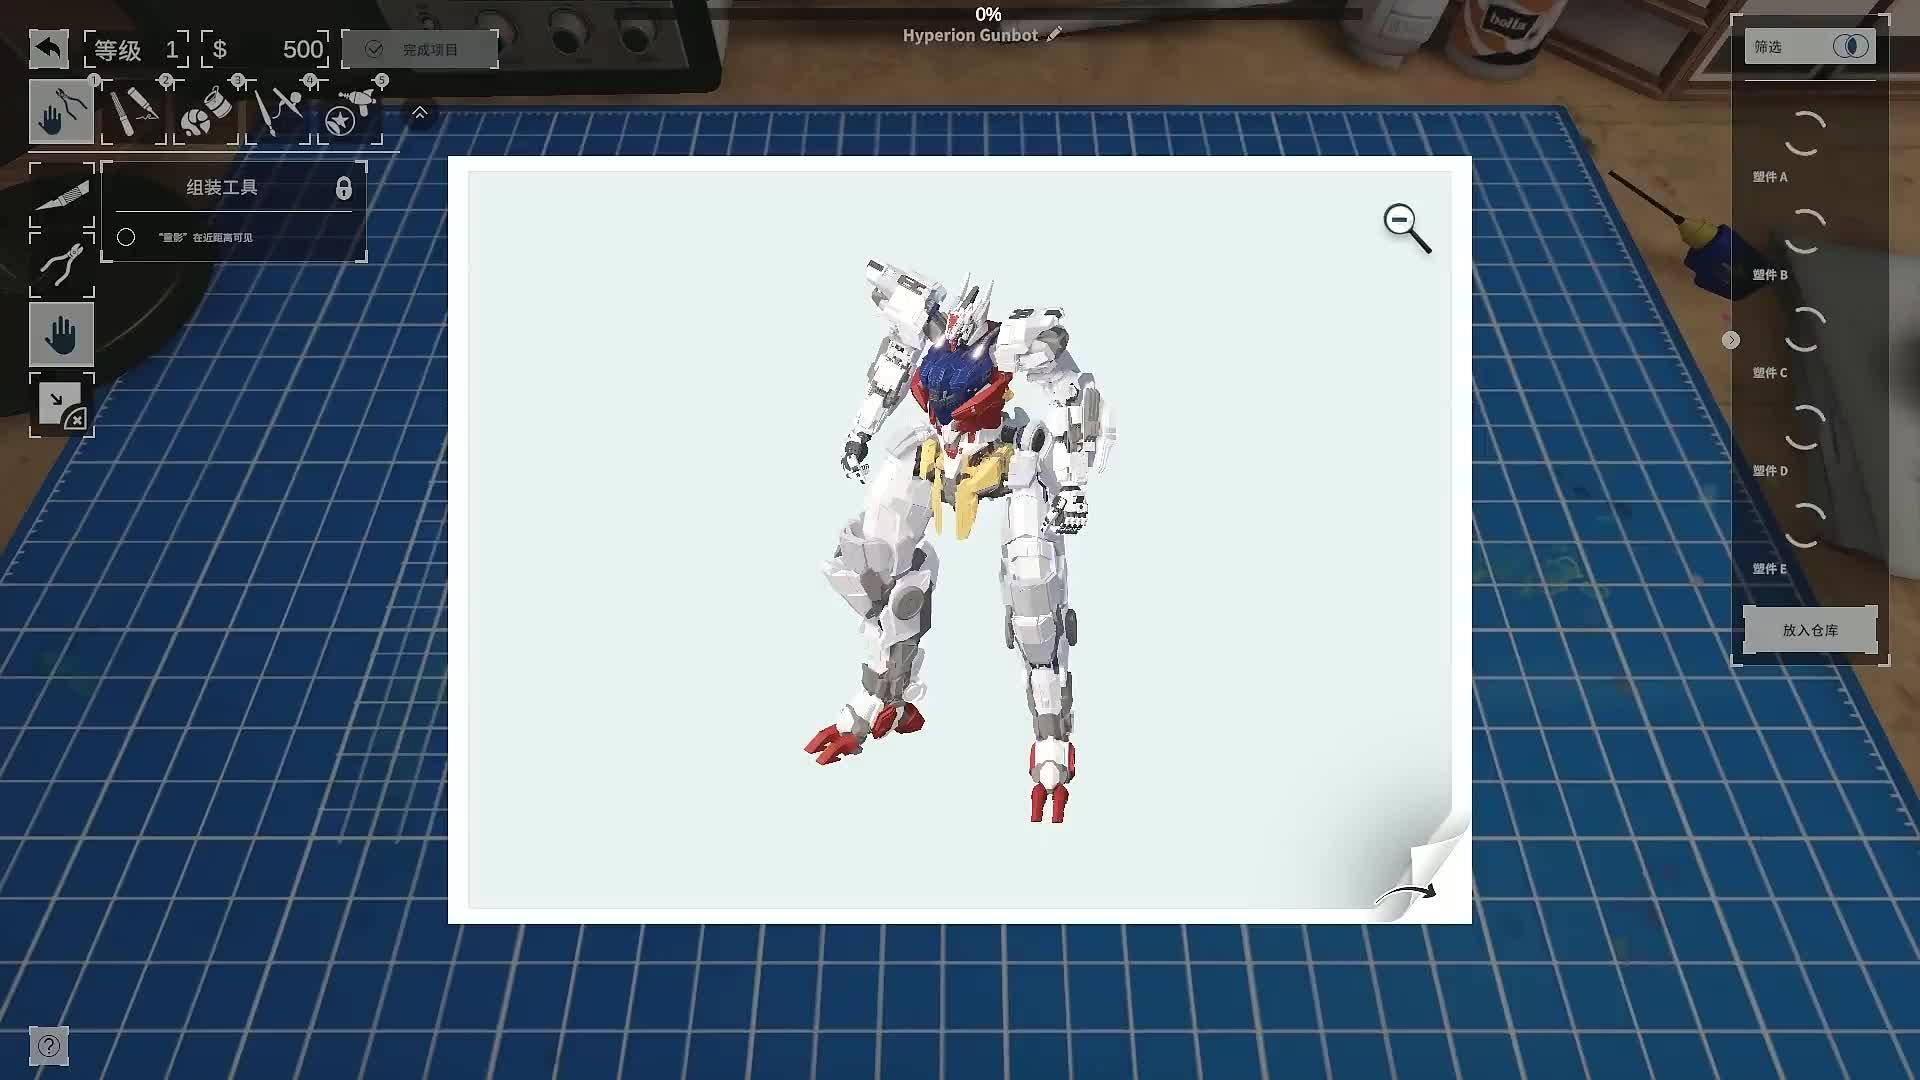Select the file and scribing tools category
Viewport: 1920px width, 1080px height.
[134, 111]
